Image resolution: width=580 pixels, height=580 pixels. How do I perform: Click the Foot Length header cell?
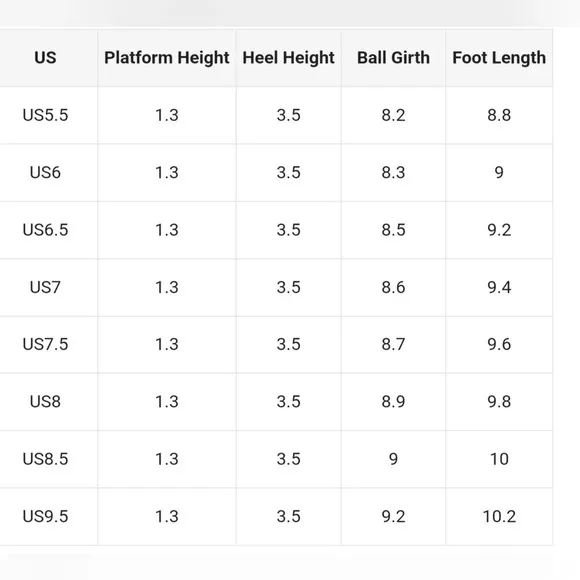pyautogui.click(x=499, y=58)
